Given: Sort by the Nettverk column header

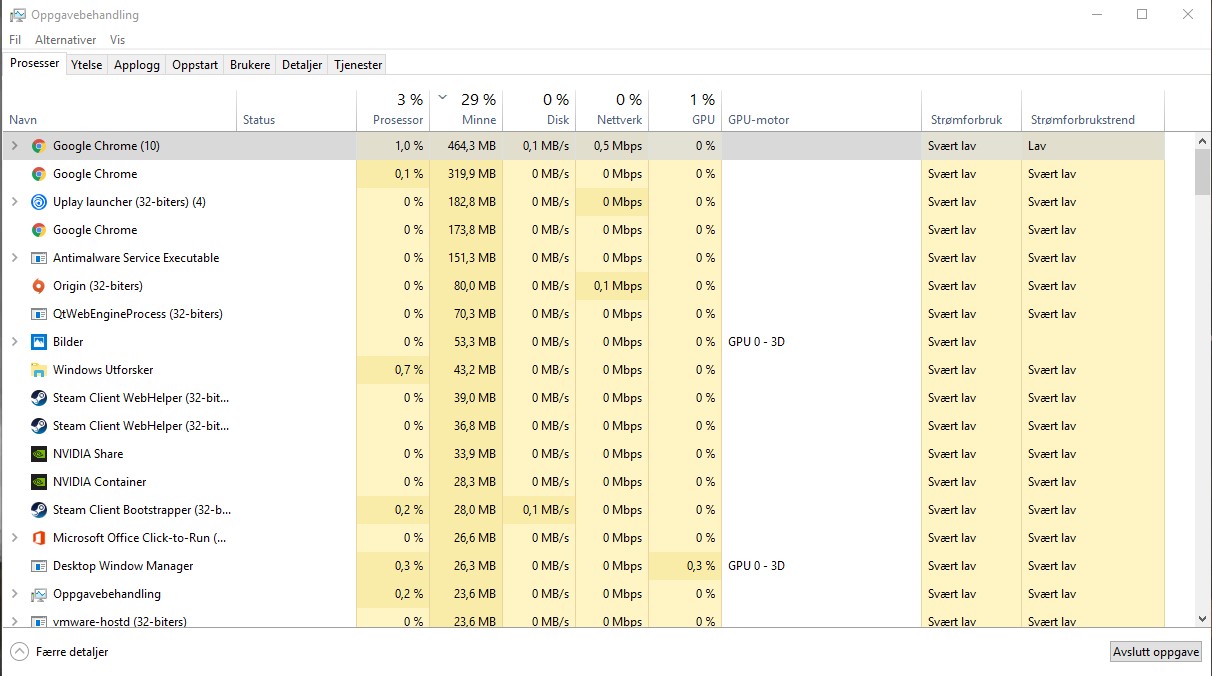Looking at the screenshot, I should [x=612, y=110].
